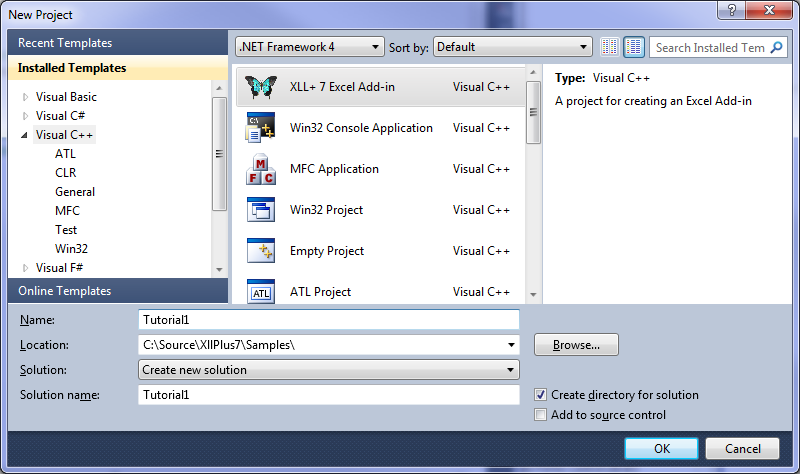
Task: Open the Online Templates section
Action: pos(118,291)
